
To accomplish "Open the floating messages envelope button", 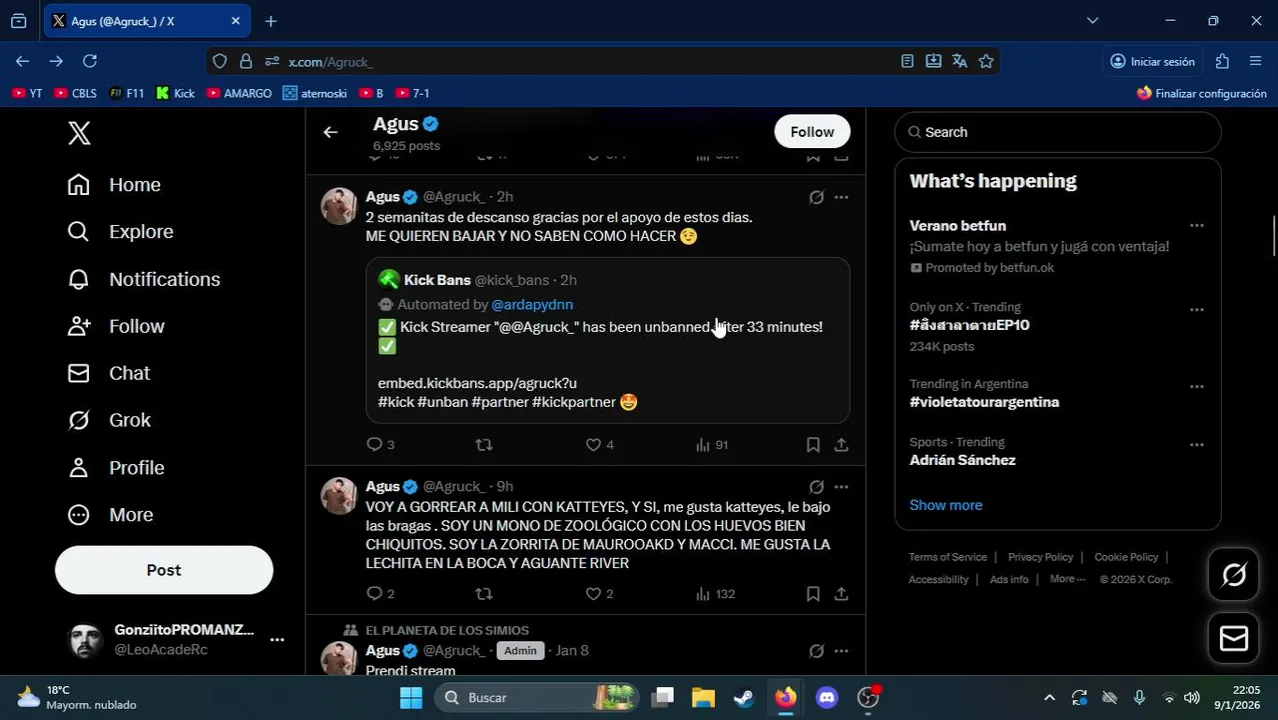I will click(1234, 639).
